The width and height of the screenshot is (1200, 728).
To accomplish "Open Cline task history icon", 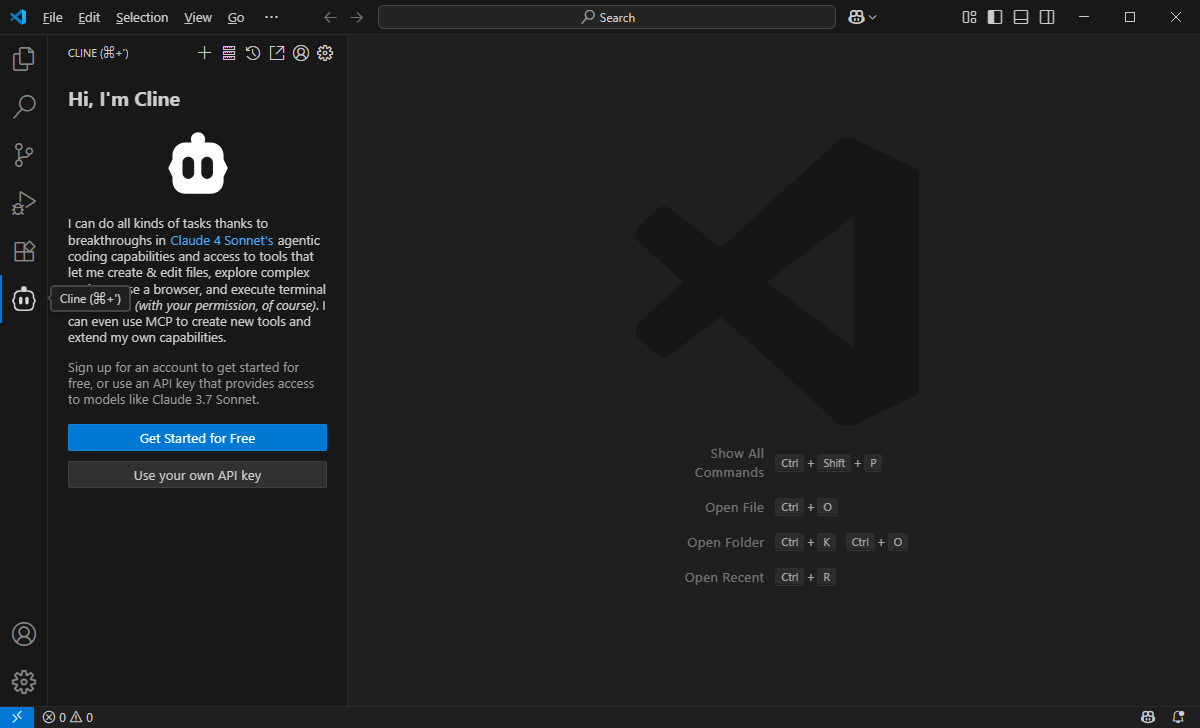I will (x=253, y=53).
